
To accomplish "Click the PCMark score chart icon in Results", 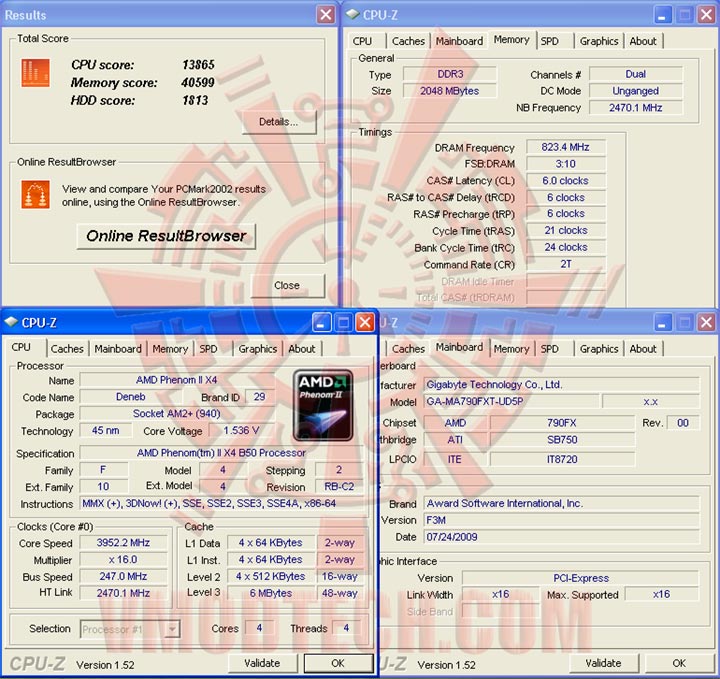I will tap(35, 73).
